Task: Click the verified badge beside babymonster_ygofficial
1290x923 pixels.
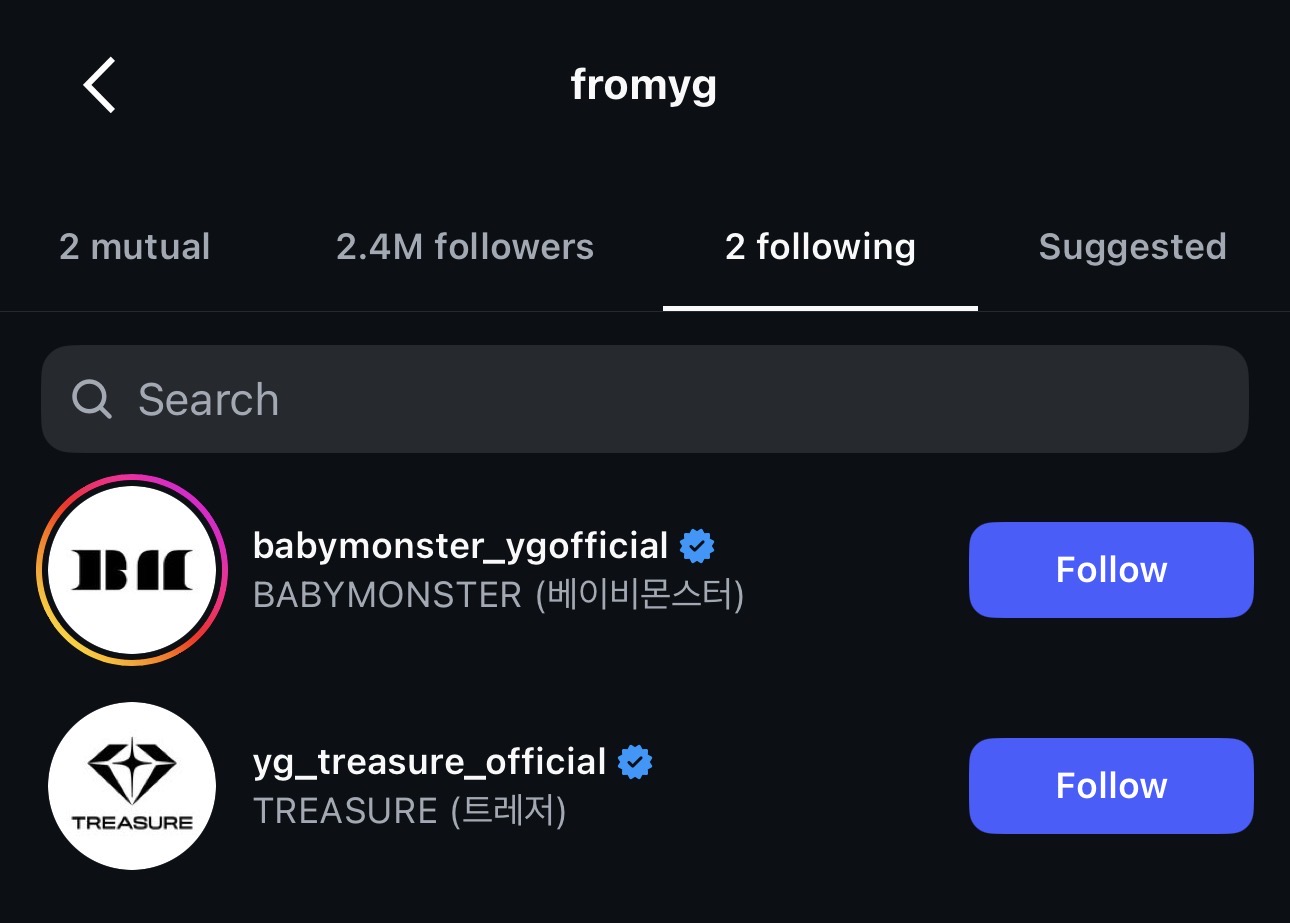Action: tap(697, 546)
